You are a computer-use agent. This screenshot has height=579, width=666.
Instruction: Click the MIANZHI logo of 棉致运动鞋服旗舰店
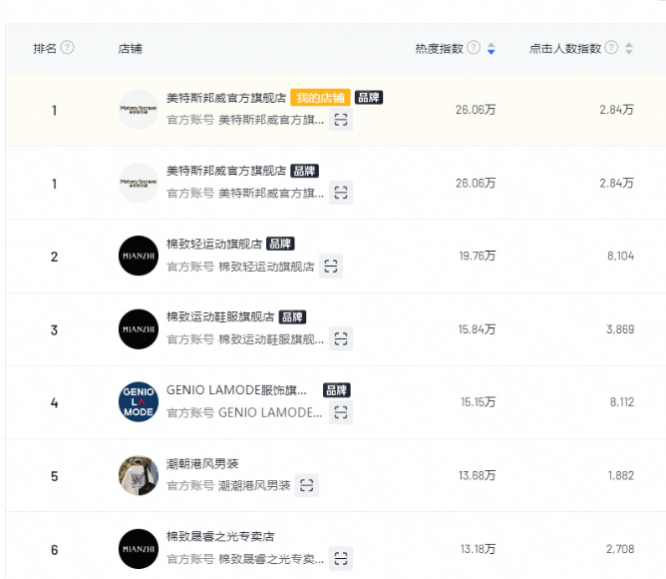tap(138, 329)
